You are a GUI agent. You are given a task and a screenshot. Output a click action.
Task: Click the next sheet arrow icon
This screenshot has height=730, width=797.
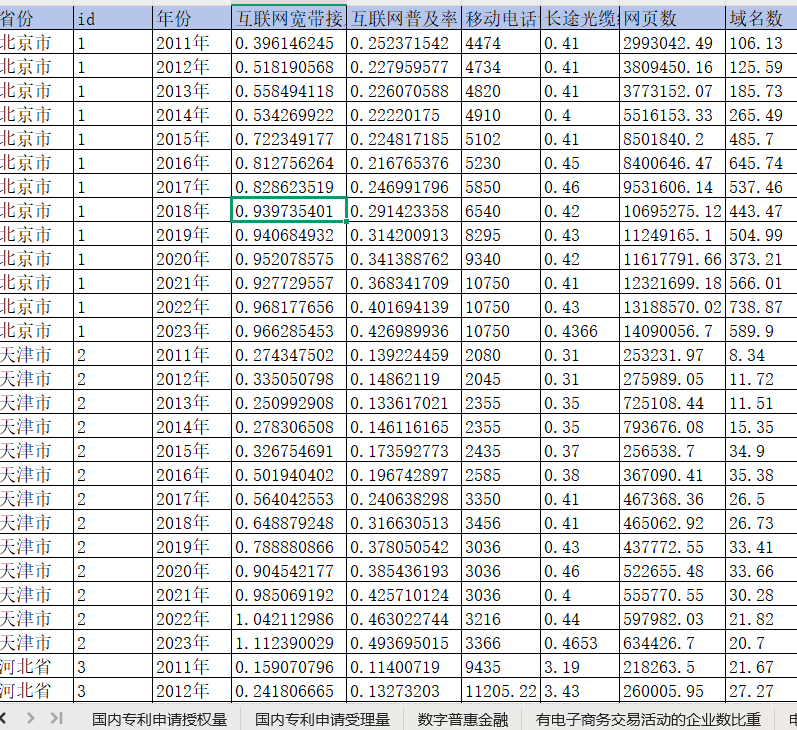(31, 717)
